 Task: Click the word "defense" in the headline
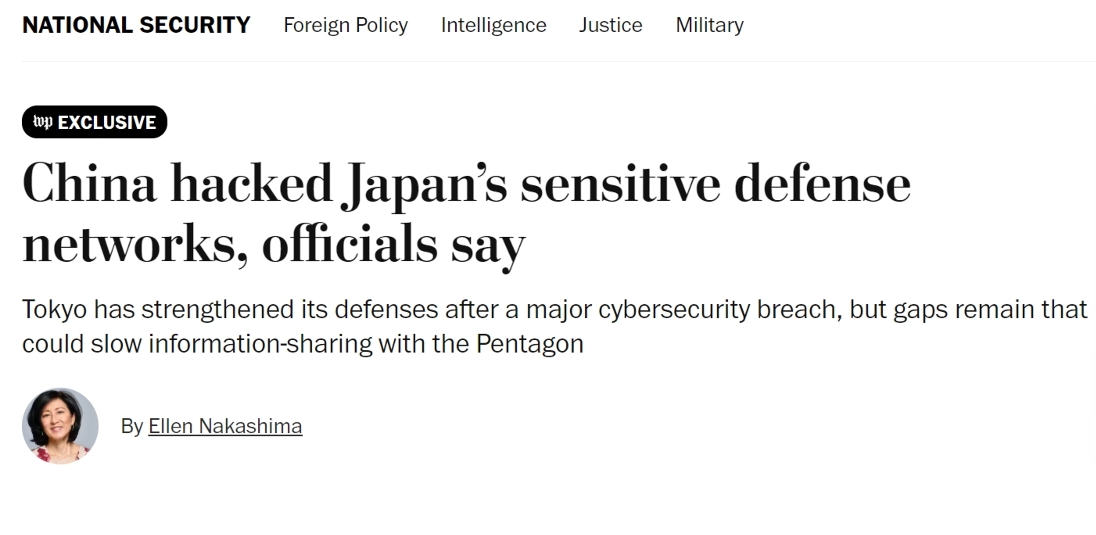[823, 185]
